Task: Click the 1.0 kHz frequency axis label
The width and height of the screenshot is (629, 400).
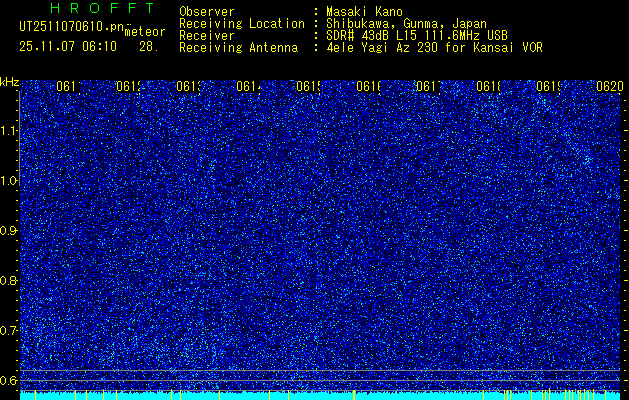Action: point(10,181)
